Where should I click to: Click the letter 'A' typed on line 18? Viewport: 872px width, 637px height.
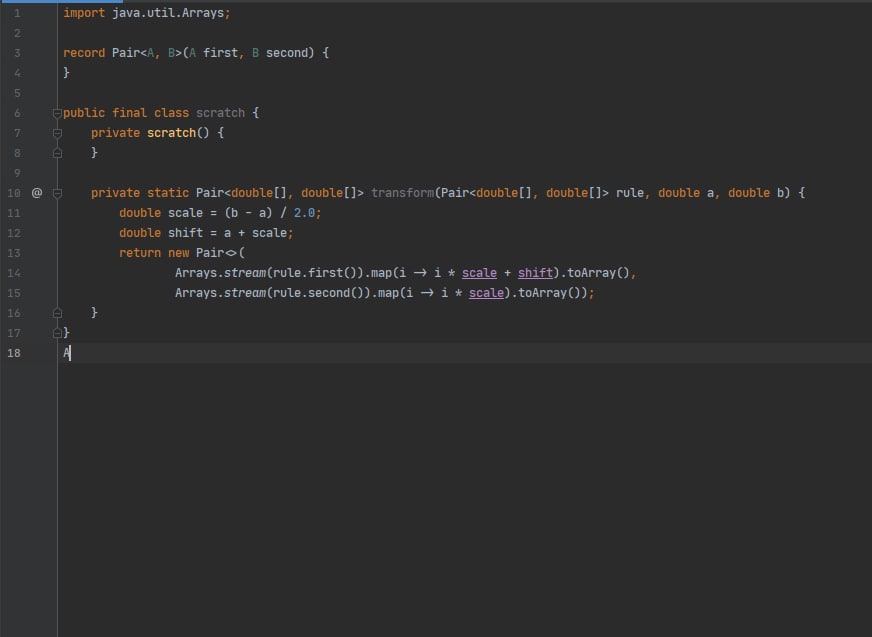click(66, 353)
